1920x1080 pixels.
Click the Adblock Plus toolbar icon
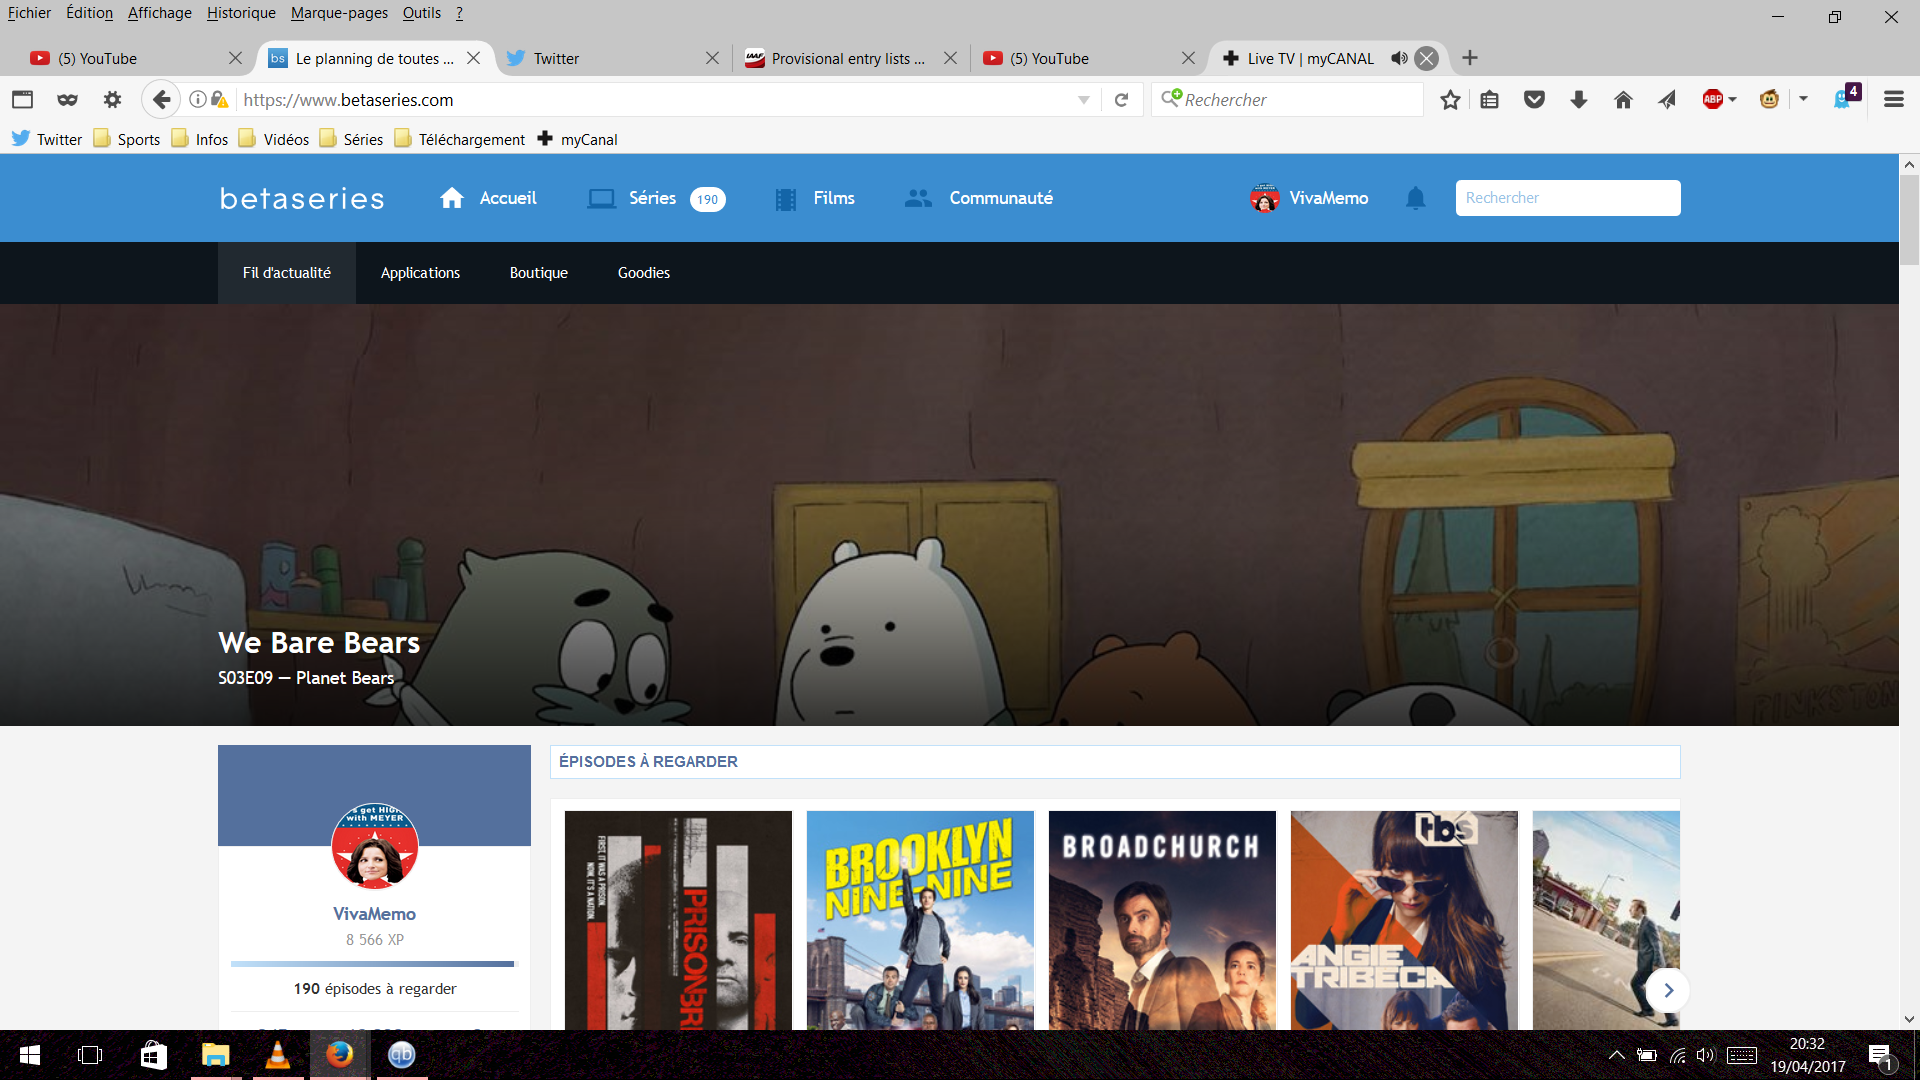pos(1712,99)
